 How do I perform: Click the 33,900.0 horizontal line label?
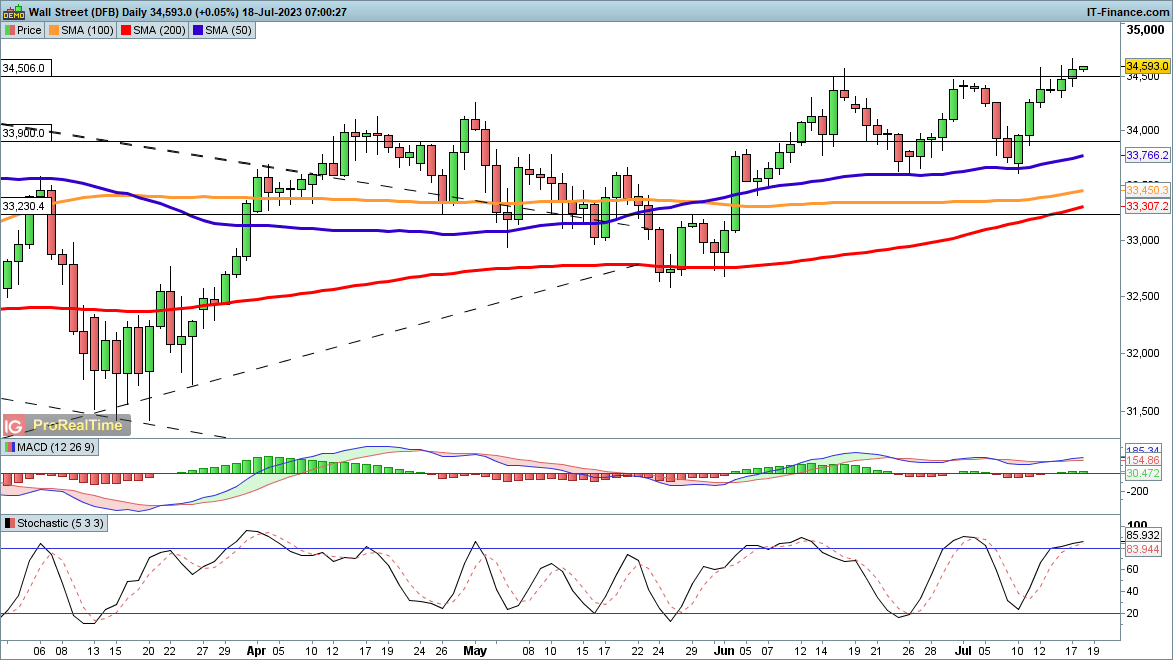pos(25,133)
